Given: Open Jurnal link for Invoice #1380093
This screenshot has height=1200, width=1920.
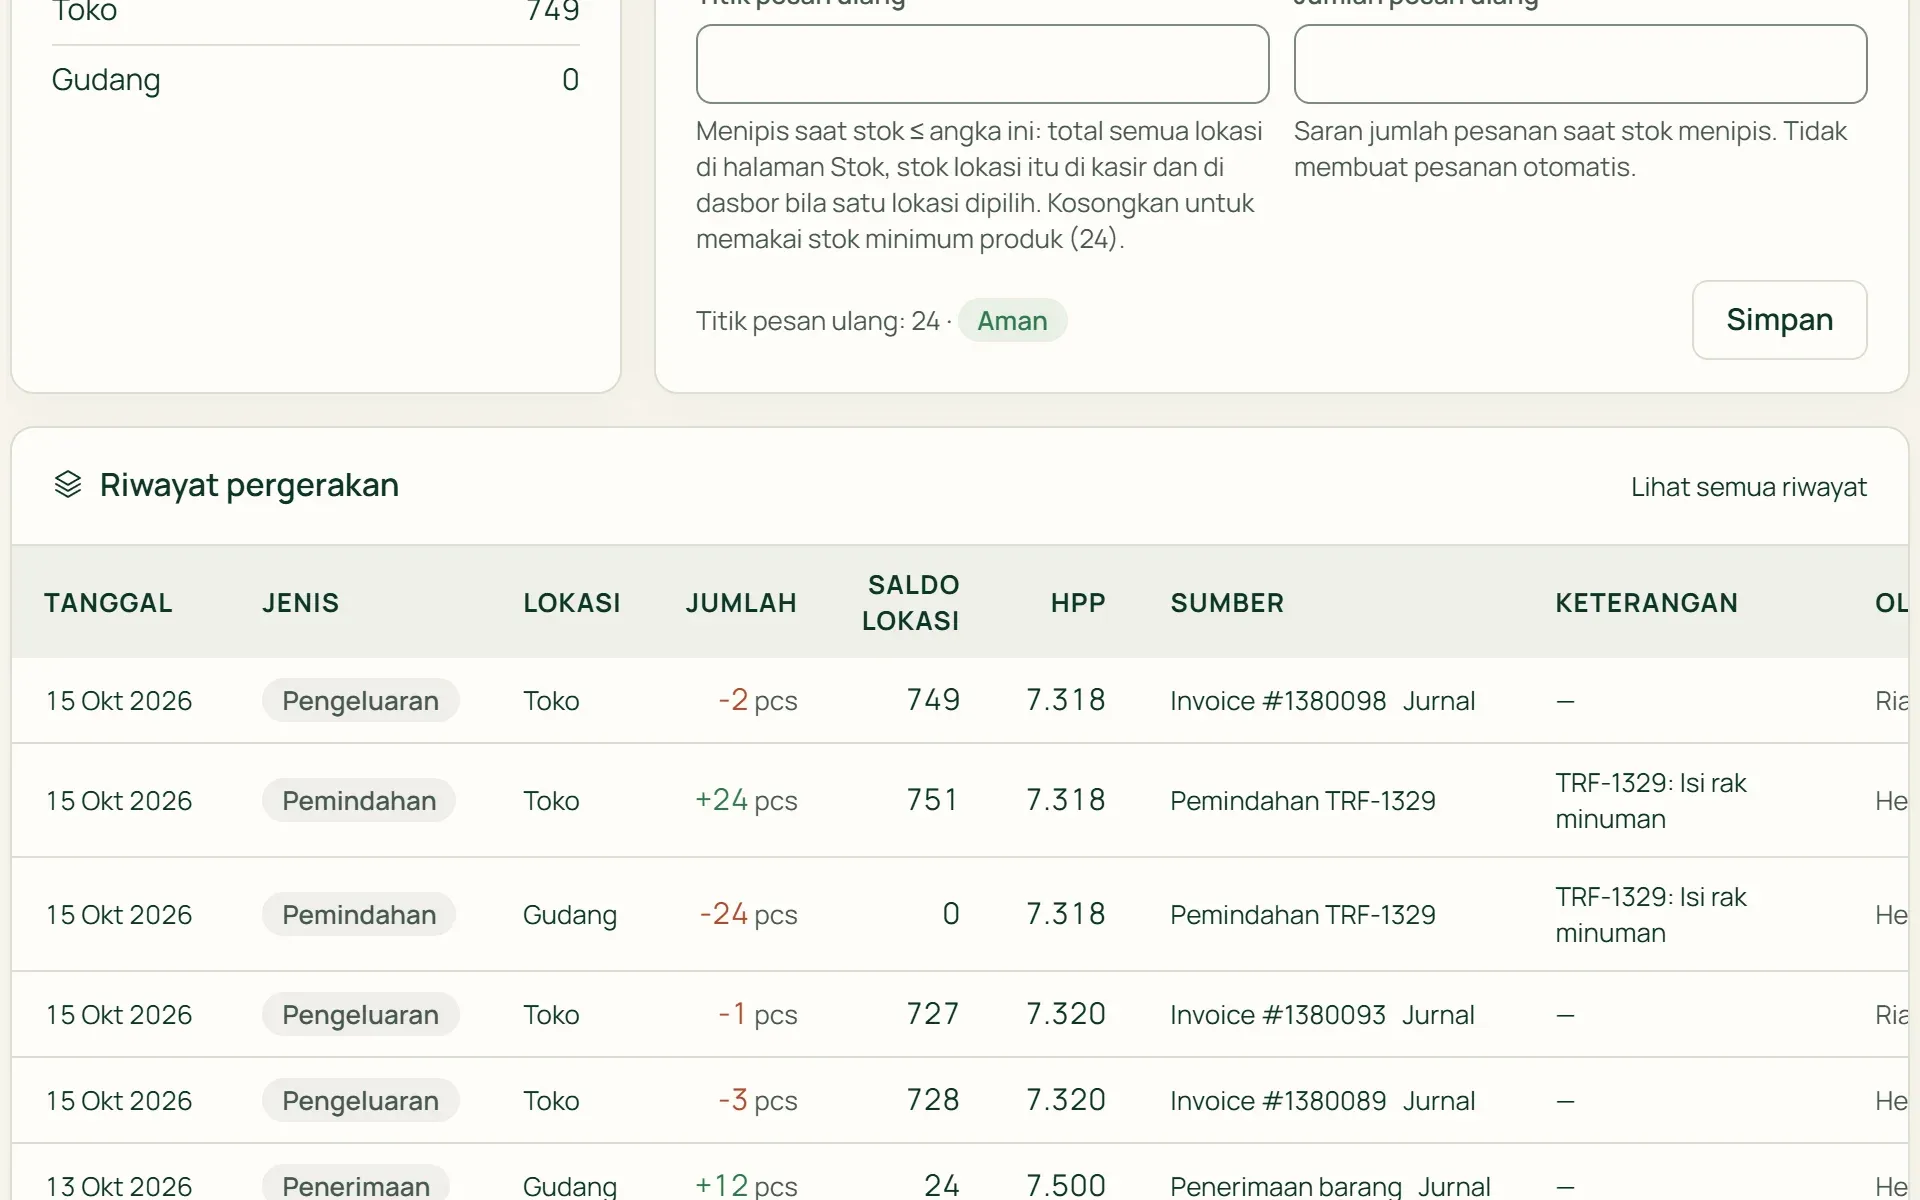Looking at the screenshot, I should [x=1438, y=1015].
